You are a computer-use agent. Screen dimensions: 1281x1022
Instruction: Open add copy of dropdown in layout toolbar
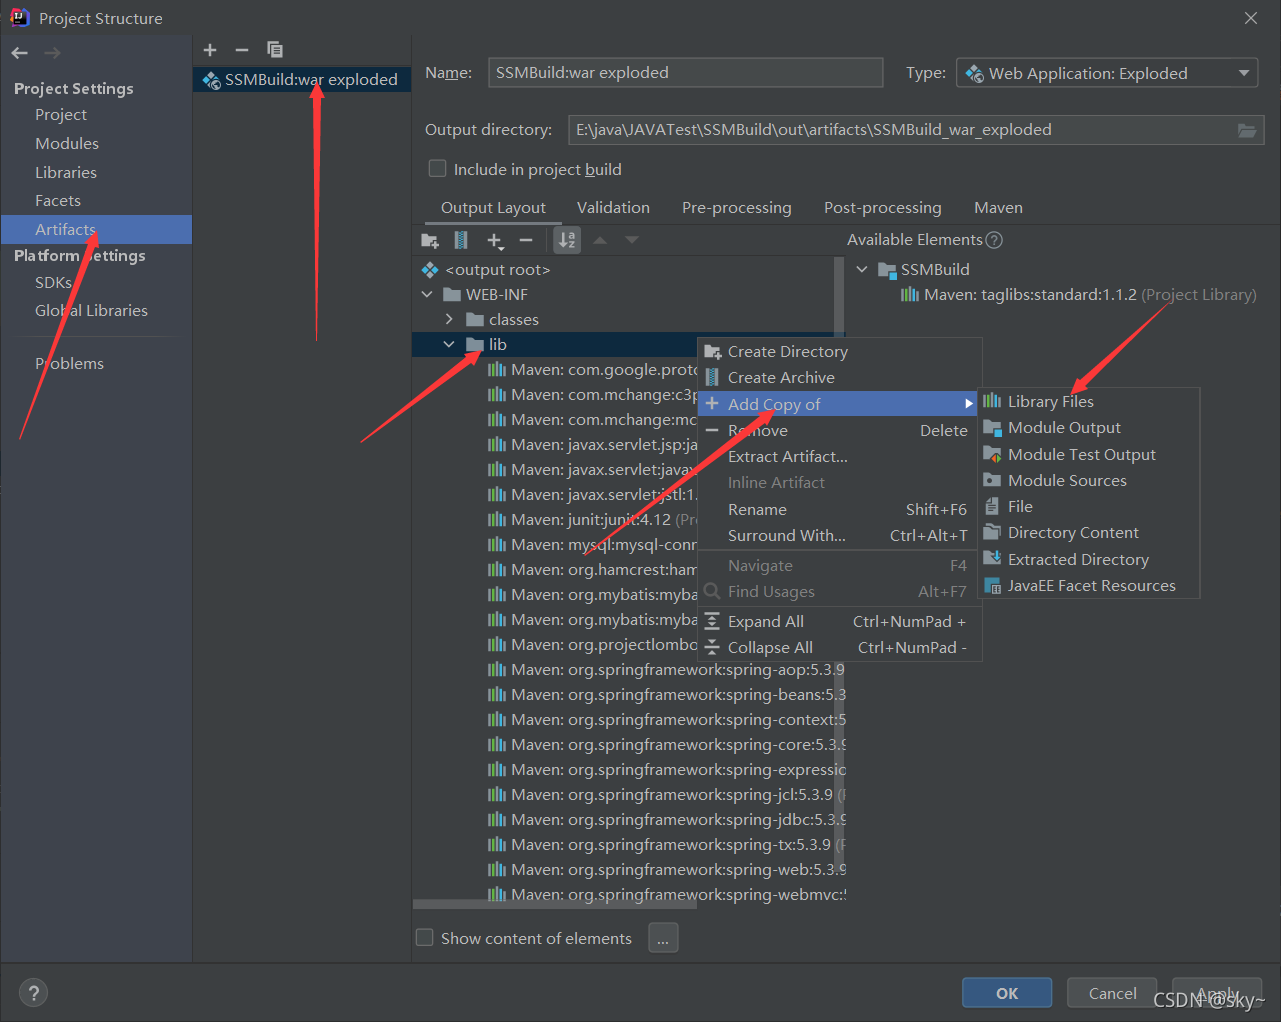495,240
